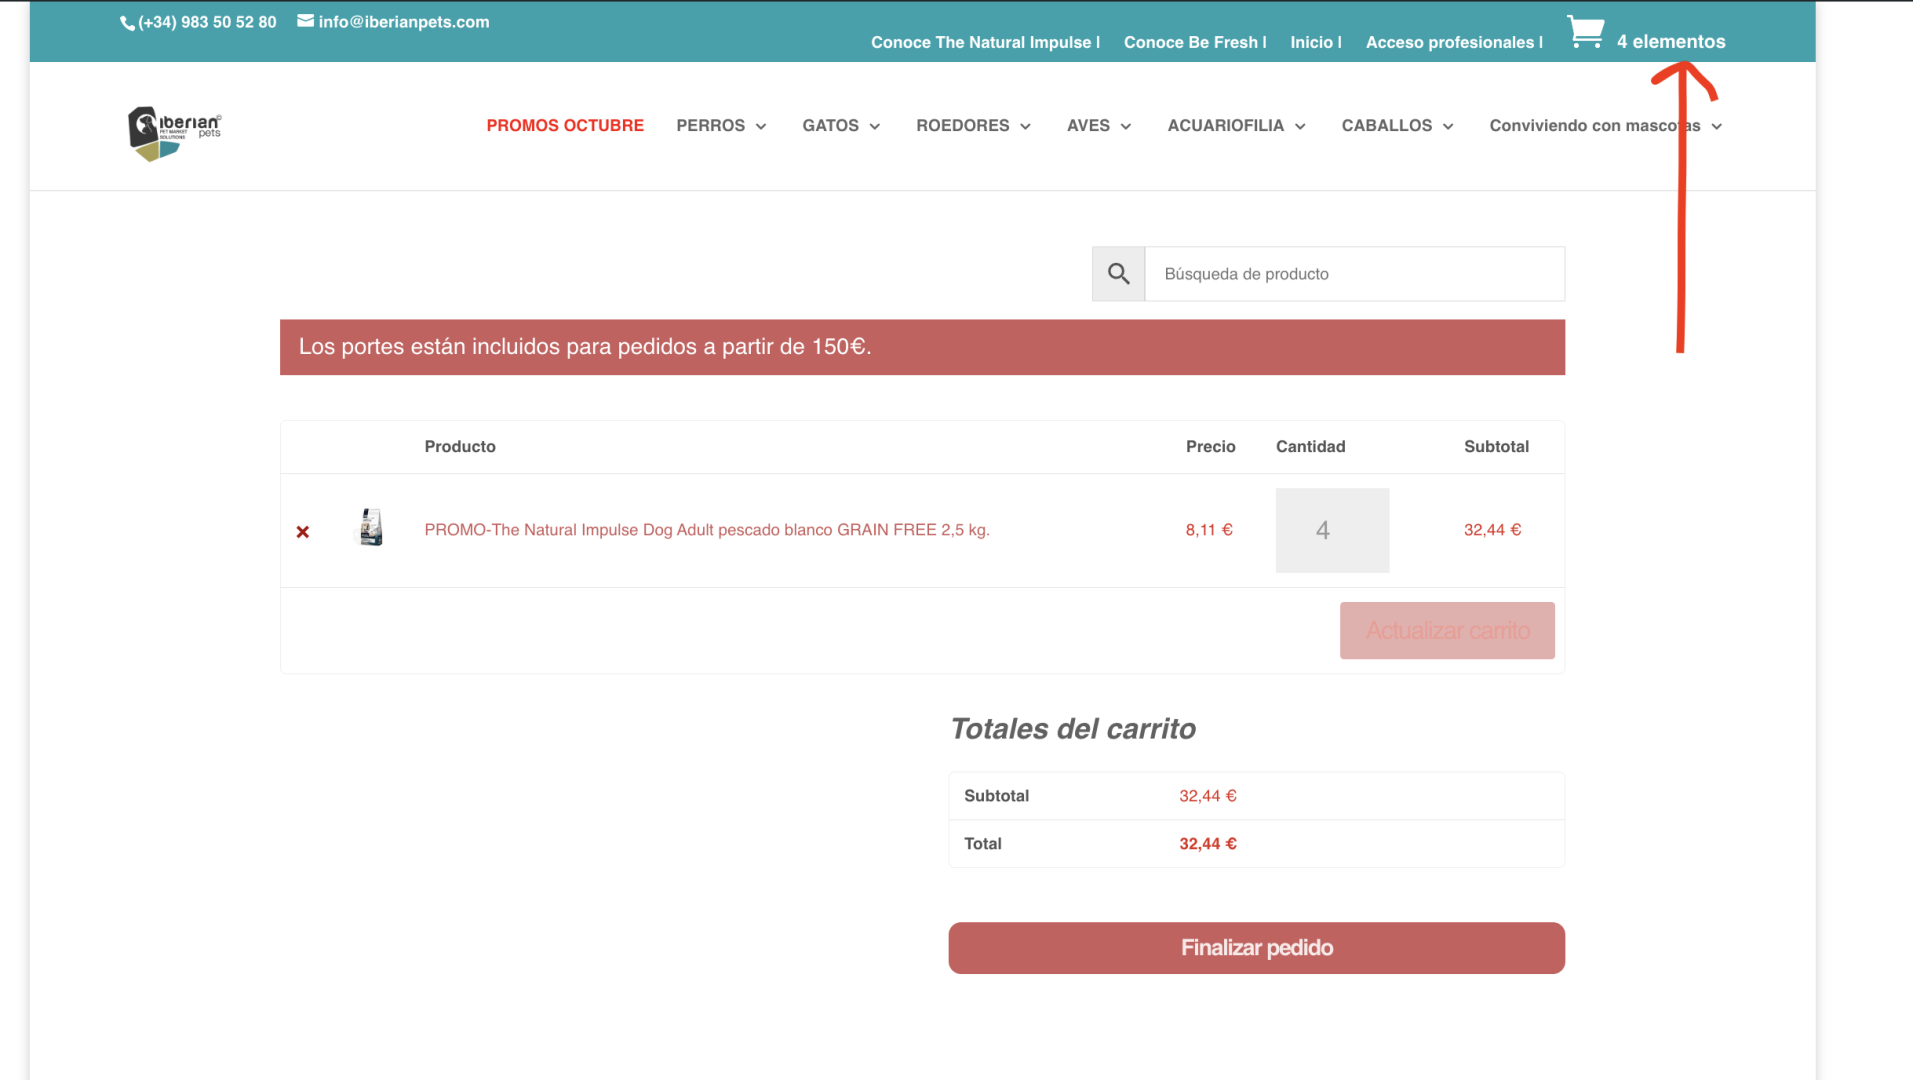Viewport: 1913px width, 1080px height.
Task: Click the product row subtotal 32,44 €
Action: click(1492, 530)
